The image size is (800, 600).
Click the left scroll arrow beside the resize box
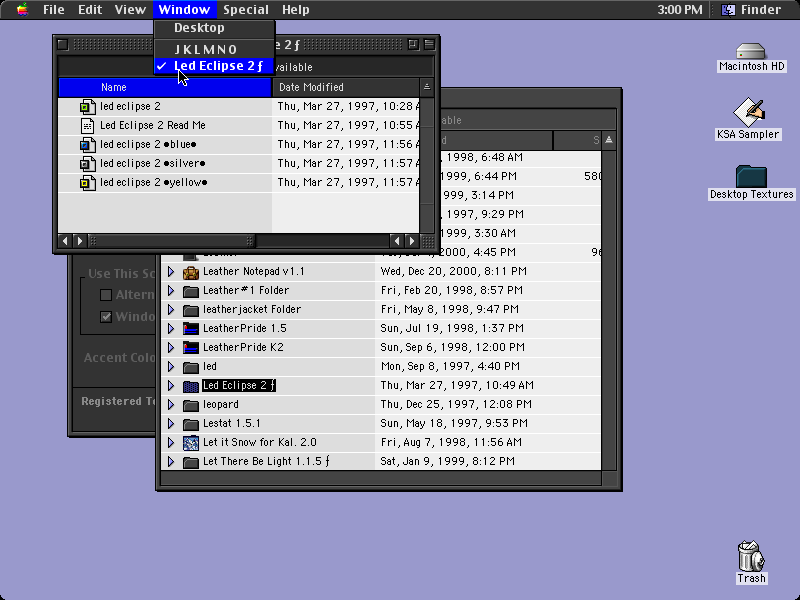(397, 241)
